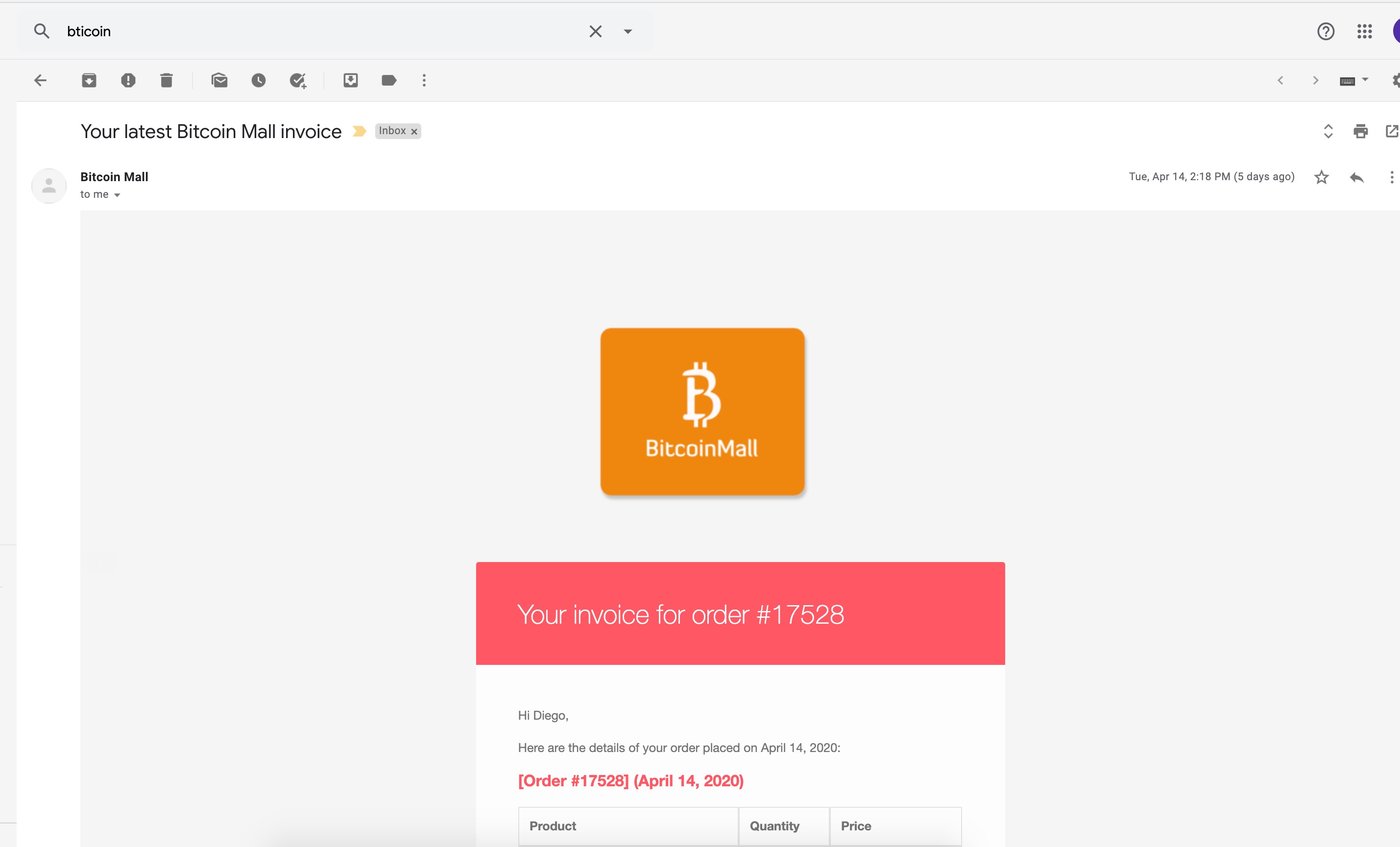This screenshot has height=847, width=1400.
Task: Open the email in a new window
Action: [x=1391, y=131]
